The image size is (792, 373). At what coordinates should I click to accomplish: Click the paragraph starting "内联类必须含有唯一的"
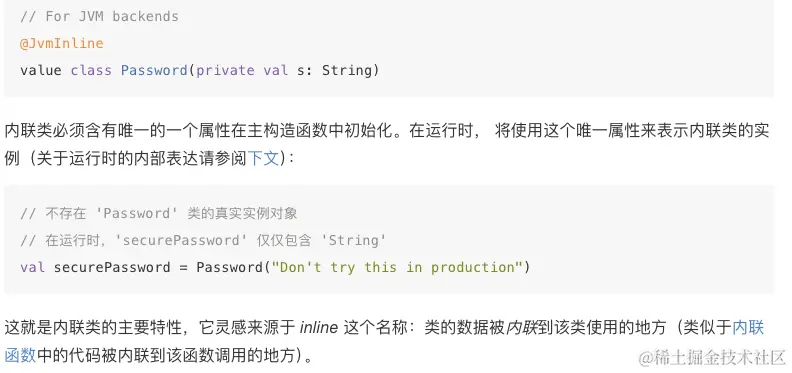point(387,145)
